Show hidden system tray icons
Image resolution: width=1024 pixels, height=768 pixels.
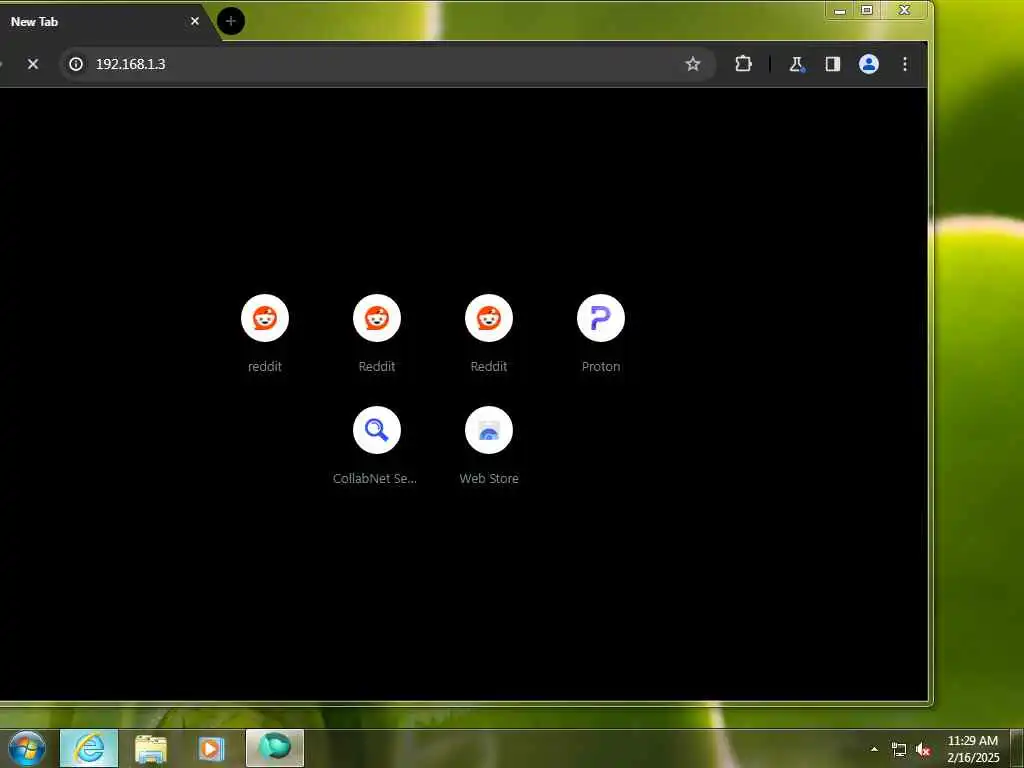click(x=874, y=749)
